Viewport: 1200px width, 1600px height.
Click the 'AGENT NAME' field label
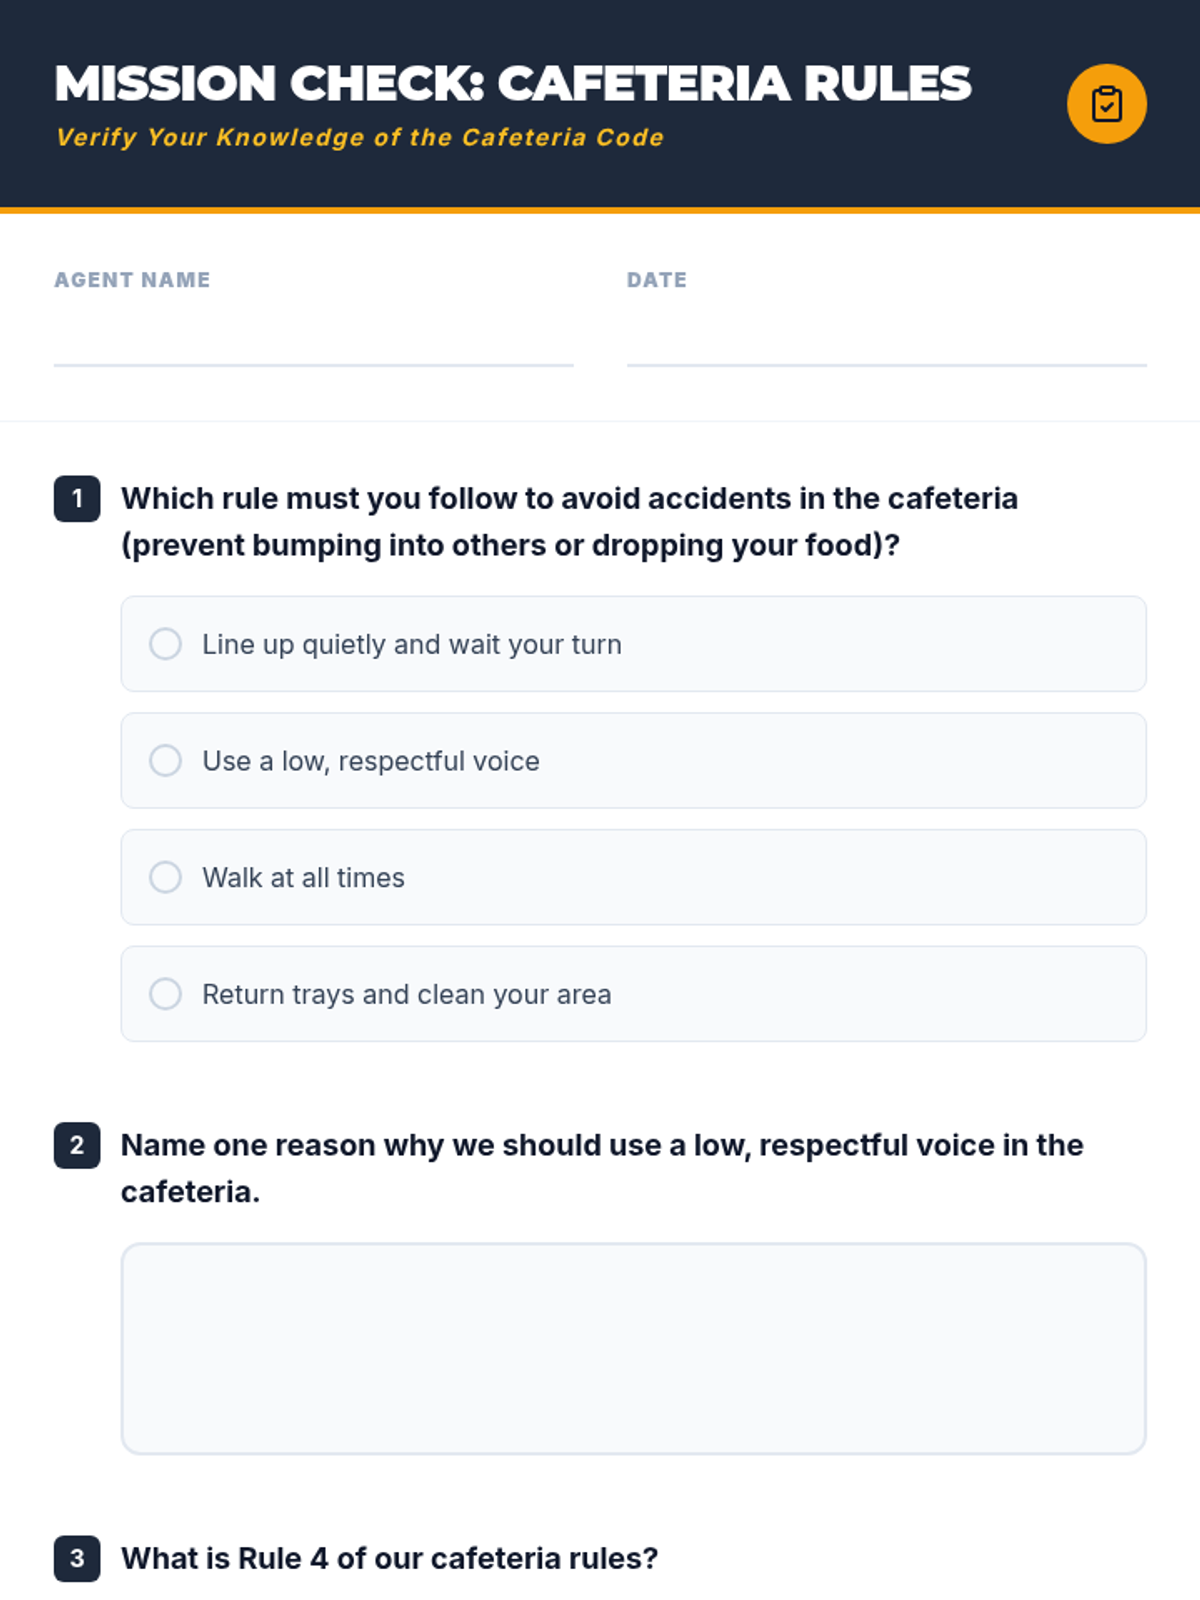point(132,280)
